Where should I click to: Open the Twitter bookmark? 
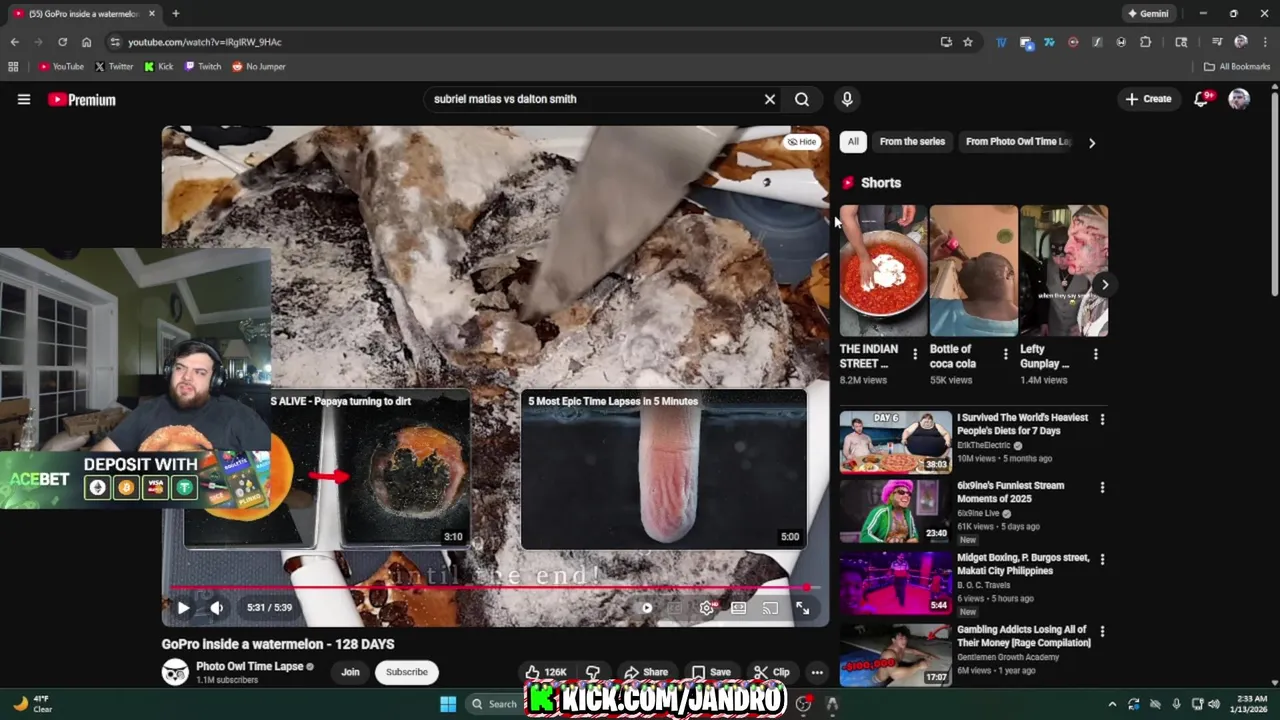click(x=113, y=67)
